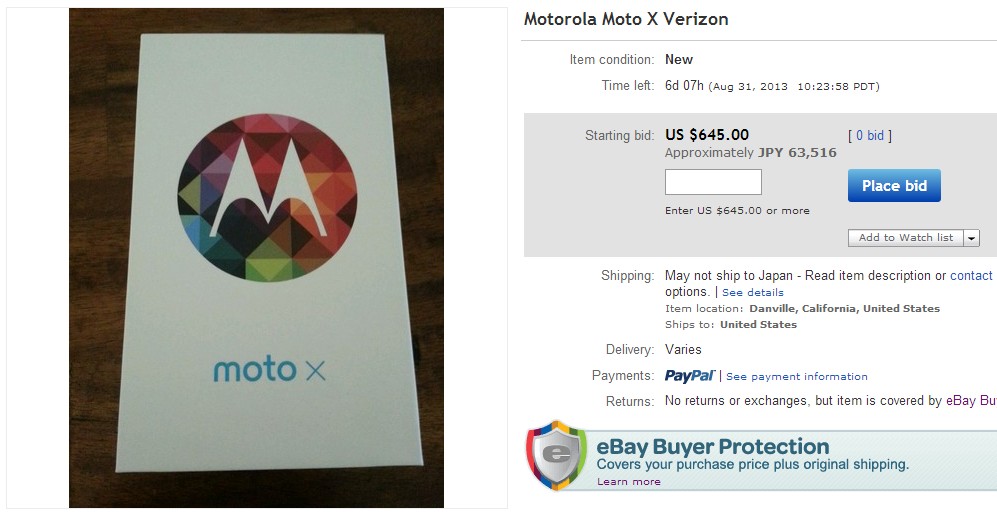The height and width of the screenshot is (517, 997).
Task: Open the See details shipping link
Action: [752, 293]
